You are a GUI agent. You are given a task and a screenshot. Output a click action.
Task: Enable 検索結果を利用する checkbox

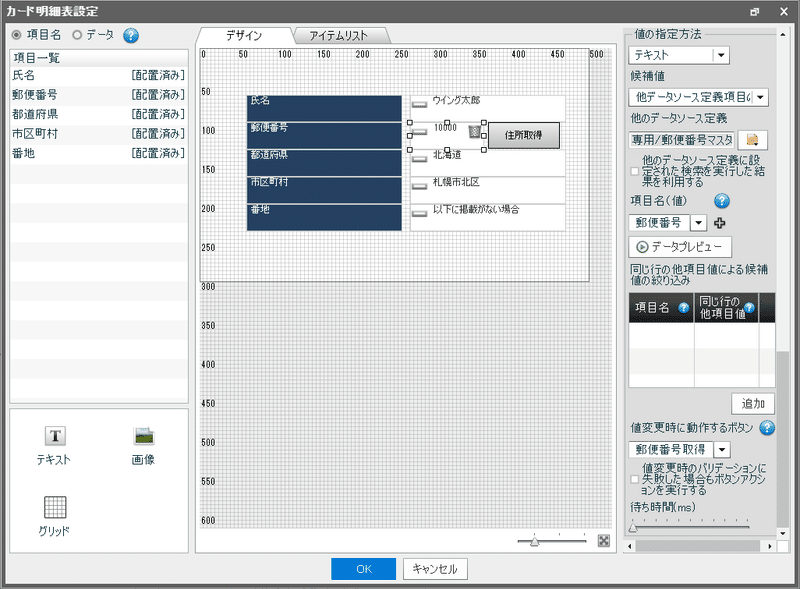pyautogui.click(x=633, y=169)
